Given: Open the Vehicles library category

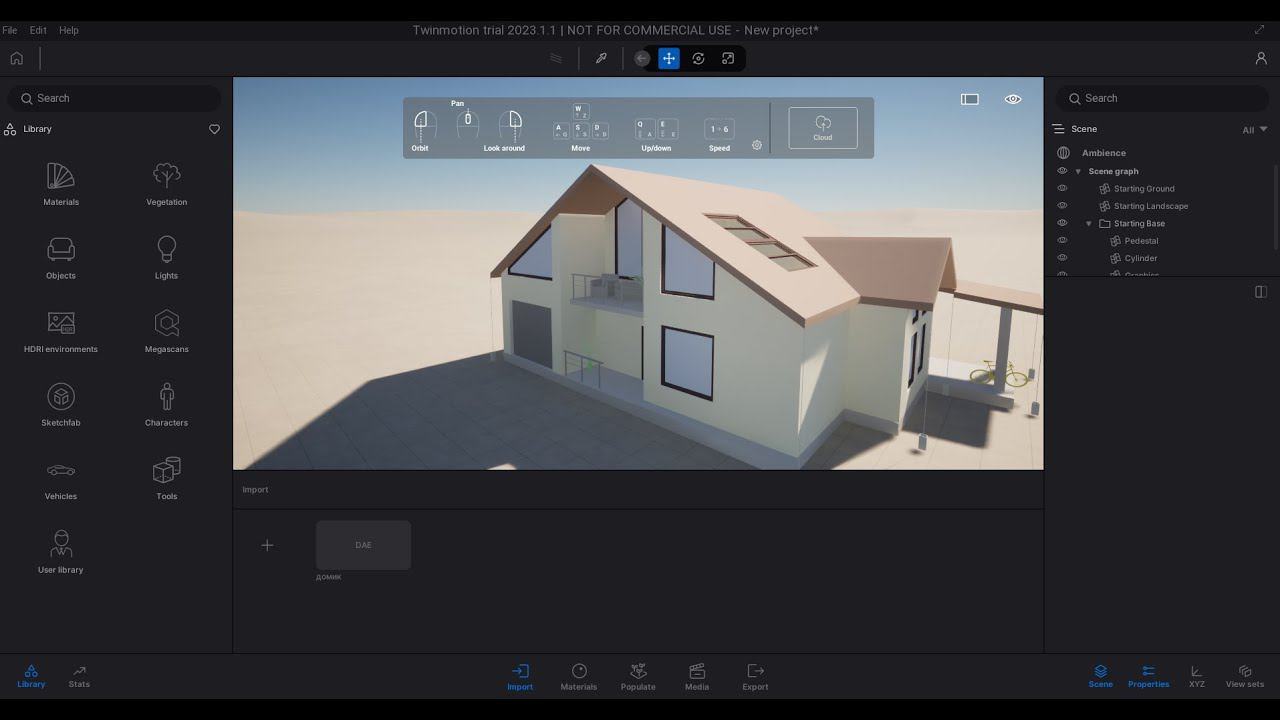Looking at the screenshot, I should pyautogui.click(x=61, y=479).
